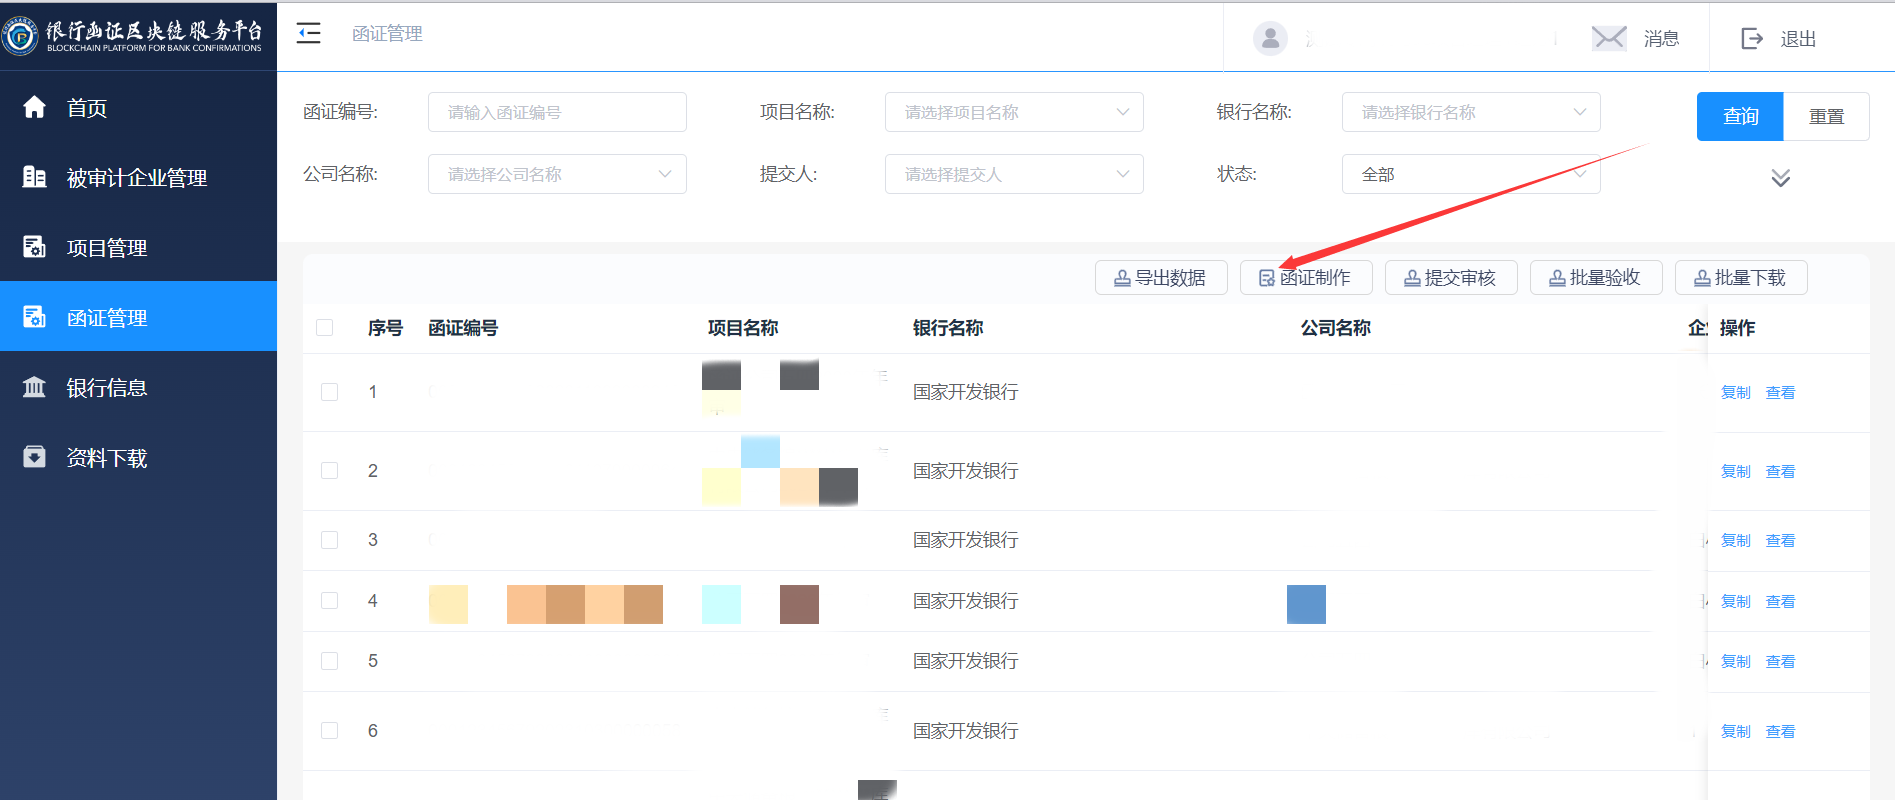Open messages via the envelope icon
This screenshot has height=800, width=1895.
click(1608, 38)
